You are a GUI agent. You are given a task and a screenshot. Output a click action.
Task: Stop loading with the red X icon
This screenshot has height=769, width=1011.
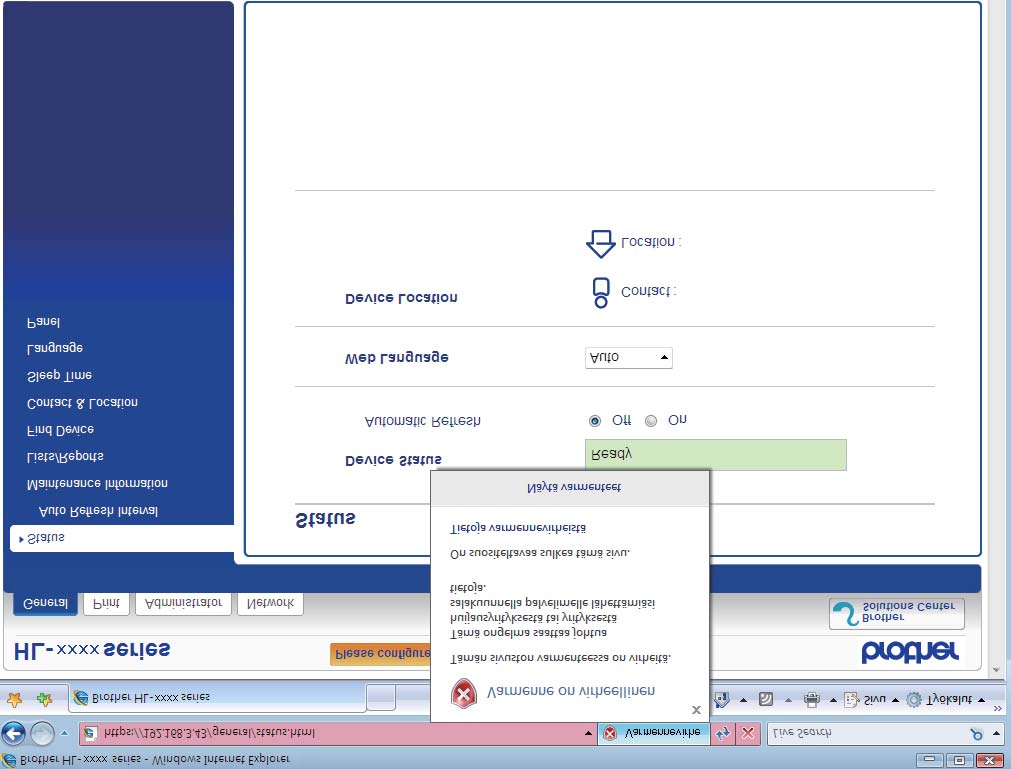point(747,734)
